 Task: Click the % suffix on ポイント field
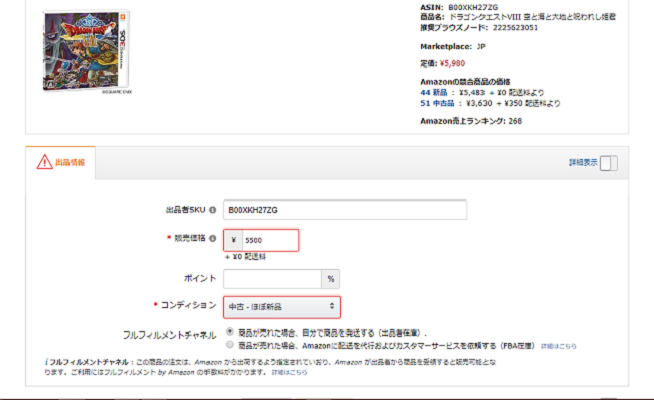(x=331, y=279)
